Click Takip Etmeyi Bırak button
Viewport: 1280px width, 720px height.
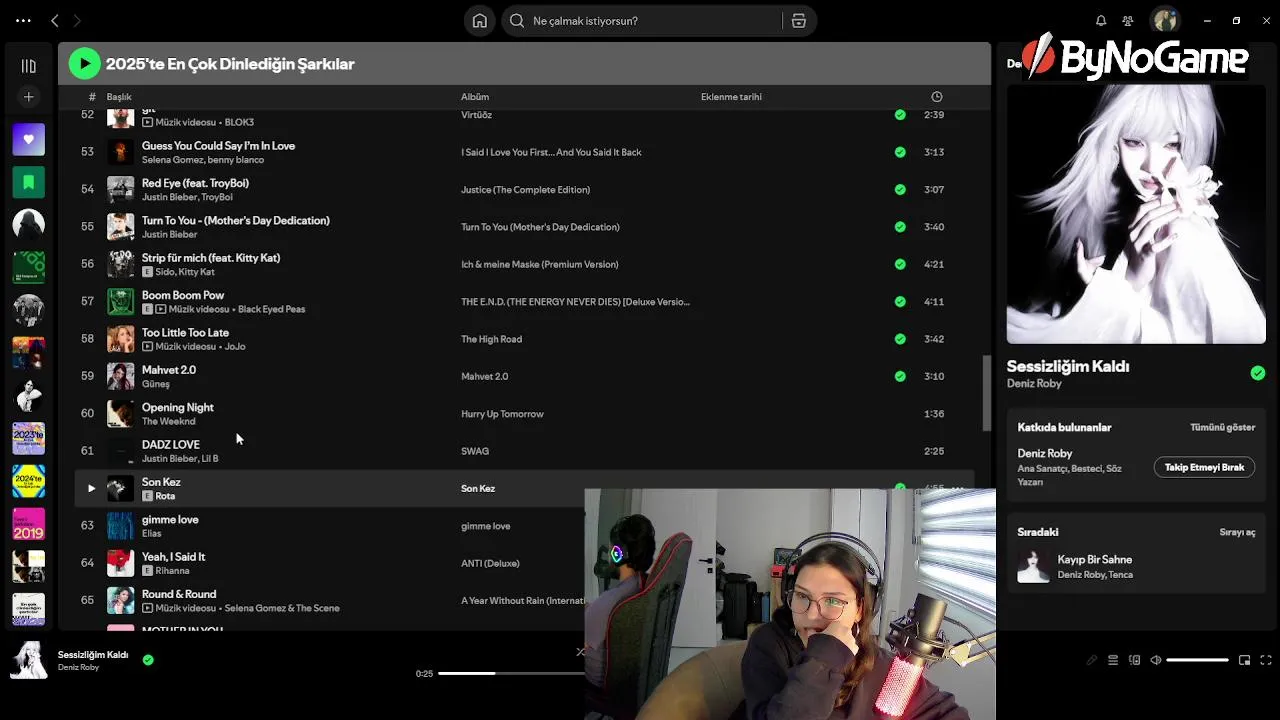(1204, 467)
